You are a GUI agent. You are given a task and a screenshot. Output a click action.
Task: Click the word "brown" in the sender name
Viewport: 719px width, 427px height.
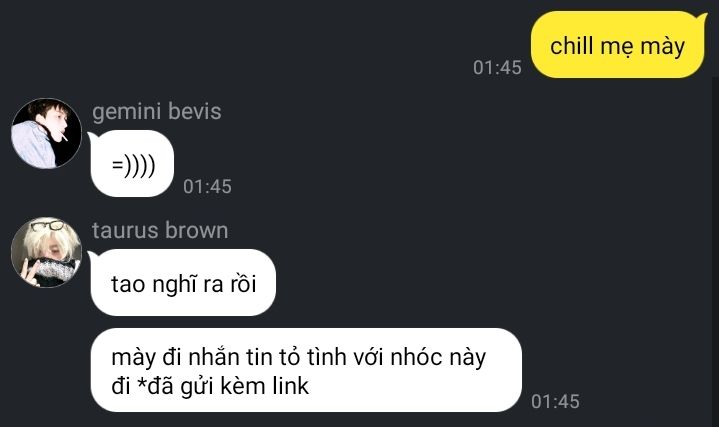tap(196, 230)
